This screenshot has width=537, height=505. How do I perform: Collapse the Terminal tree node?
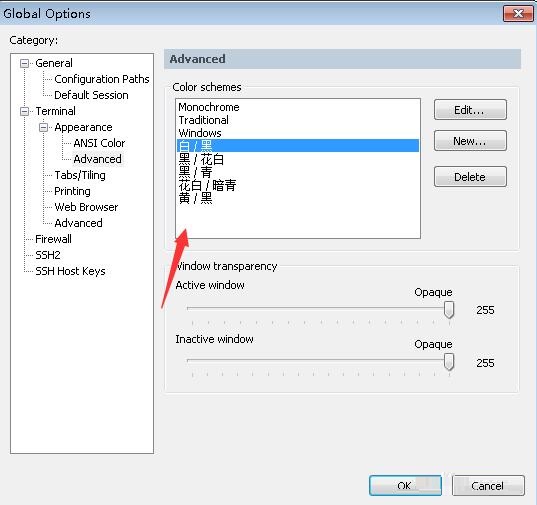tap(24, 111)
